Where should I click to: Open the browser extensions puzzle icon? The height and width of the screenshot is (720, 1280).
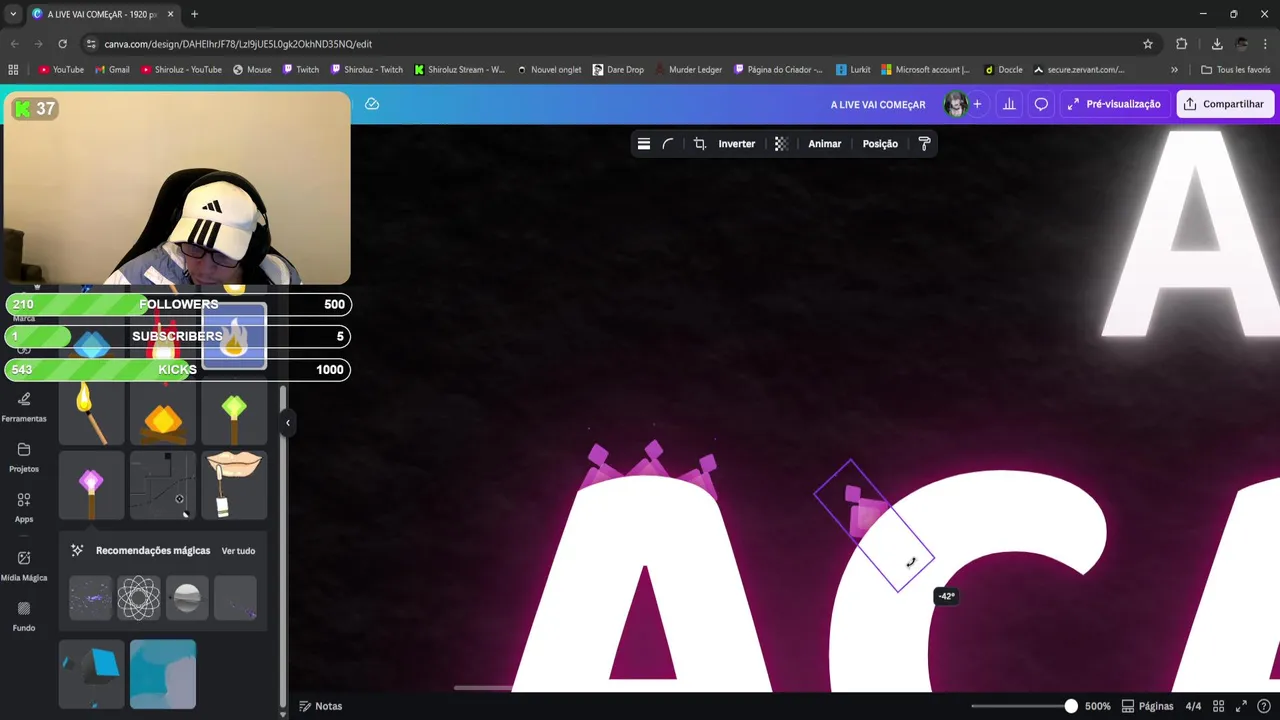[x=1182, y=44]
